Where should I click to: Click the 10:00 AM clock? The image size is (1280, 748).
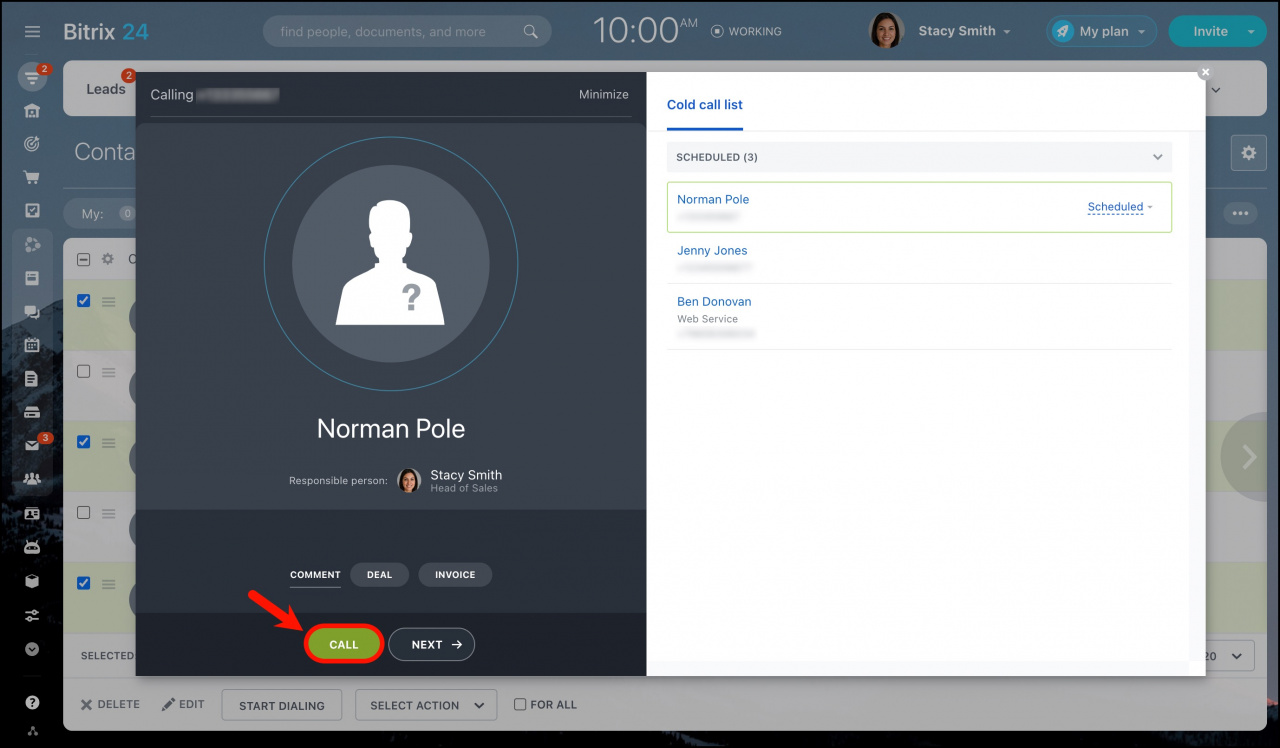click(643, 31)
